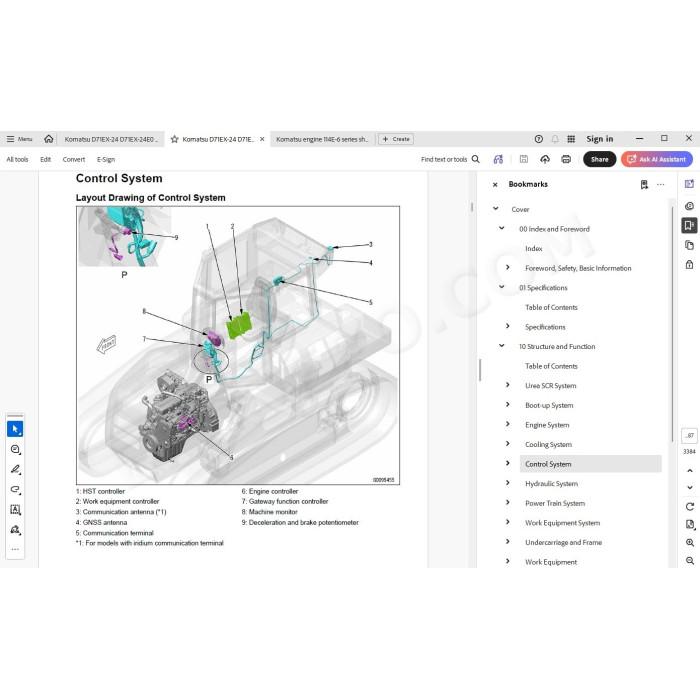Click the Print icon
This screenshot has width=700, height=700.
[x=566, y=159]
